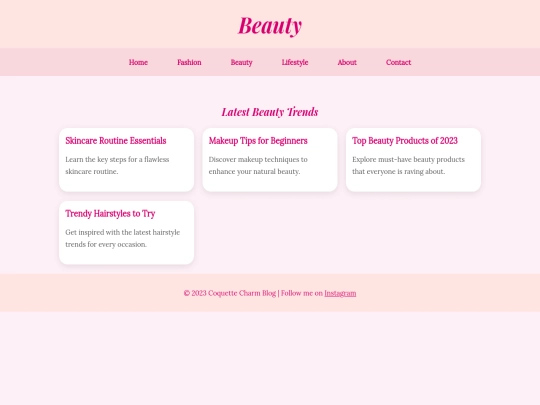
Task: Click the flawless skincare routine description
Action: coord(117,165)
